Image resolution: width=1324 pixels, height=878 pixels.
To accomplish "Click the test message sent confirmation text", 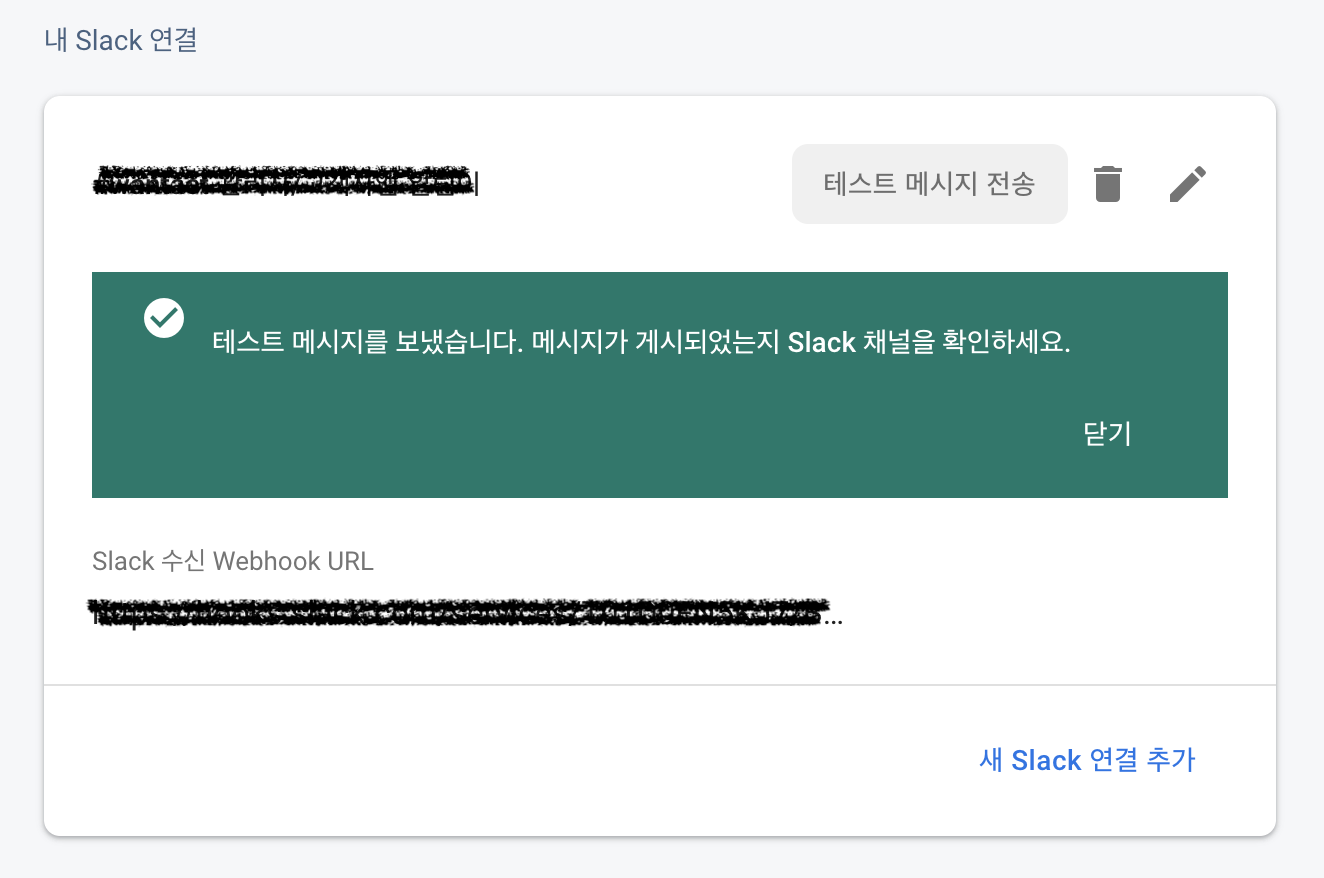I will coord(642,343).
